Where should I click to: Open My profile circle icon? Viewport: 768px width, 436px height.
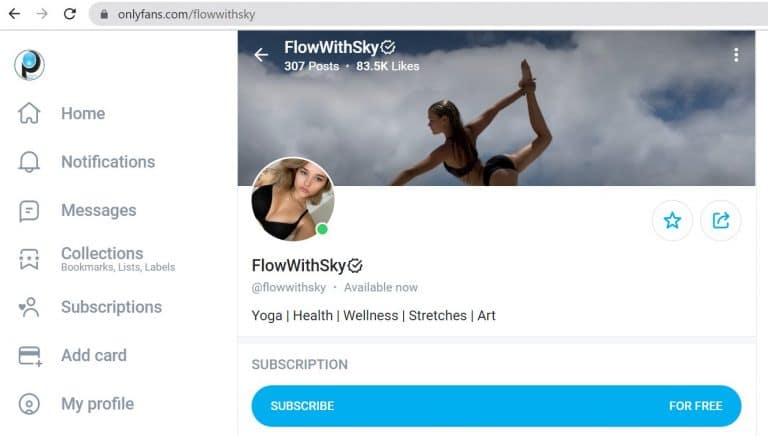[x=29, y=404]
